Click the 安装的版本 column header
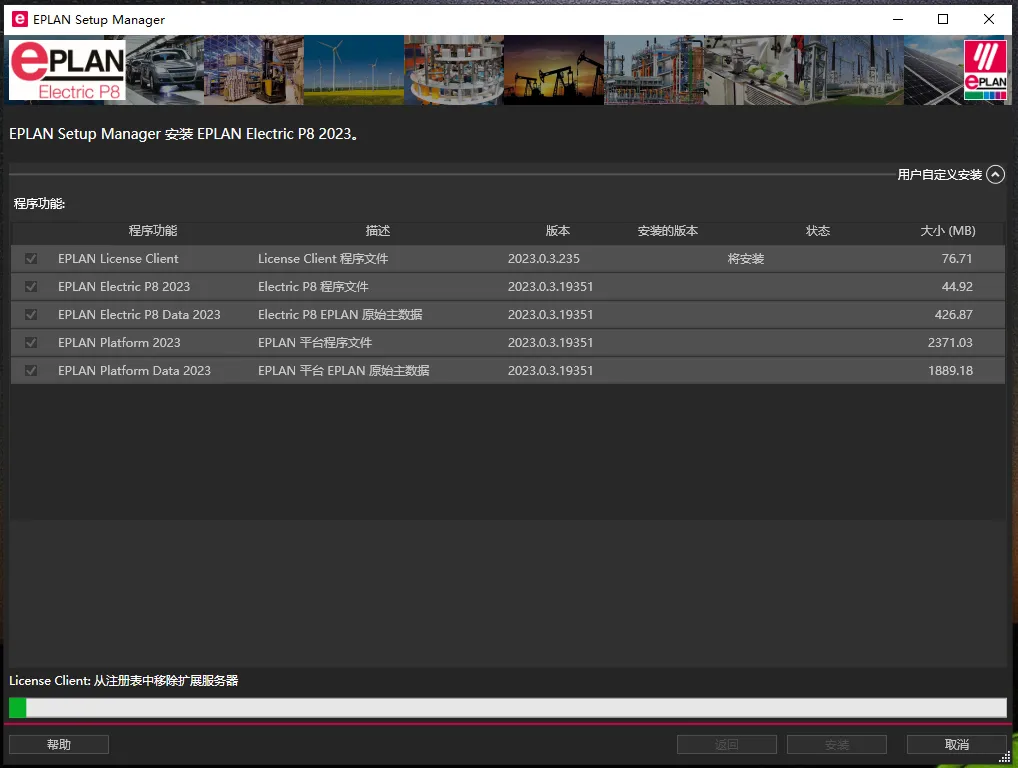This screenshot has width=1018, height=768. (667, 230)
